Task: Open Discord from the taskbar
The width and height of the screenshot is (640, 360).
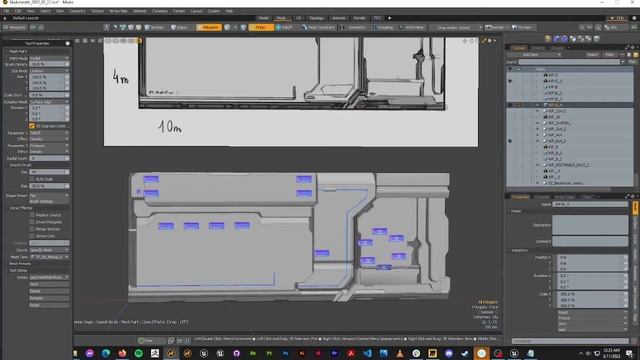Action: [449, 353]
